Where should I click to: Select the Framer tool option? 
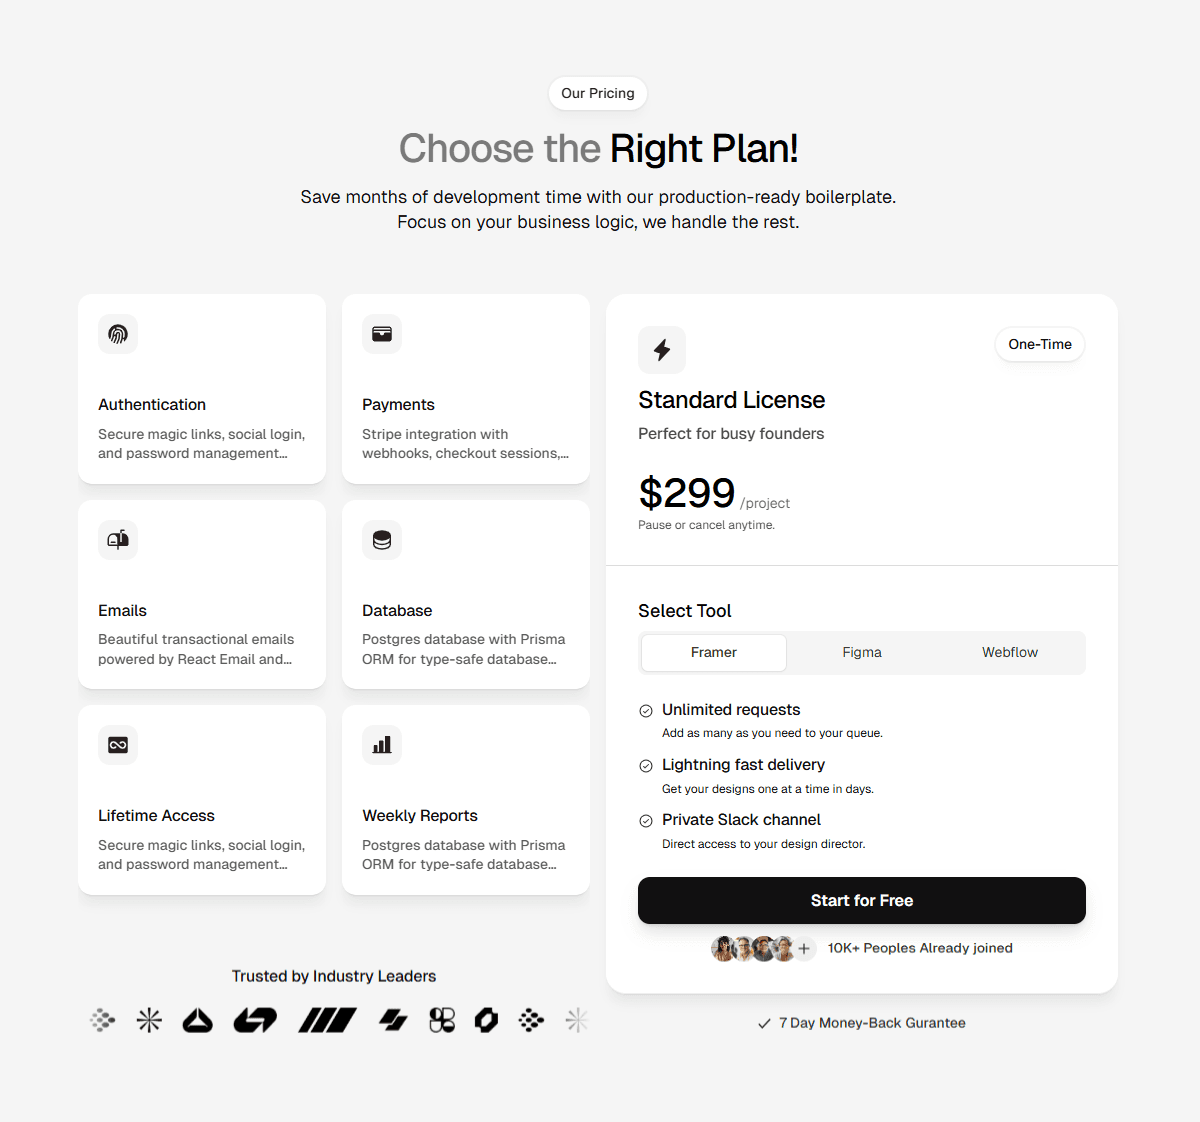pyautogui.click(x=713, y=652)
